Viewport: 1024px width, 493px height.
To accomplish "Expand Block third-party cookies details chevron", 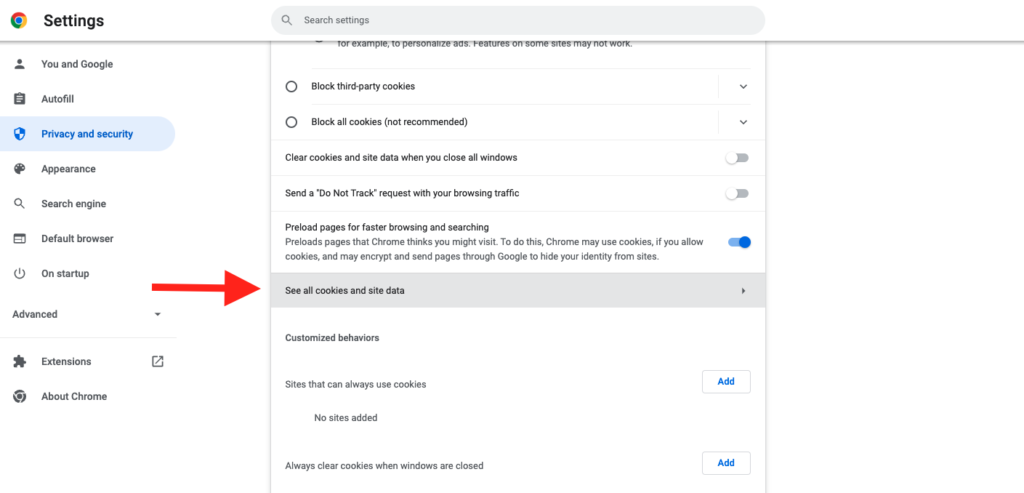I will (x=743, y=87).
